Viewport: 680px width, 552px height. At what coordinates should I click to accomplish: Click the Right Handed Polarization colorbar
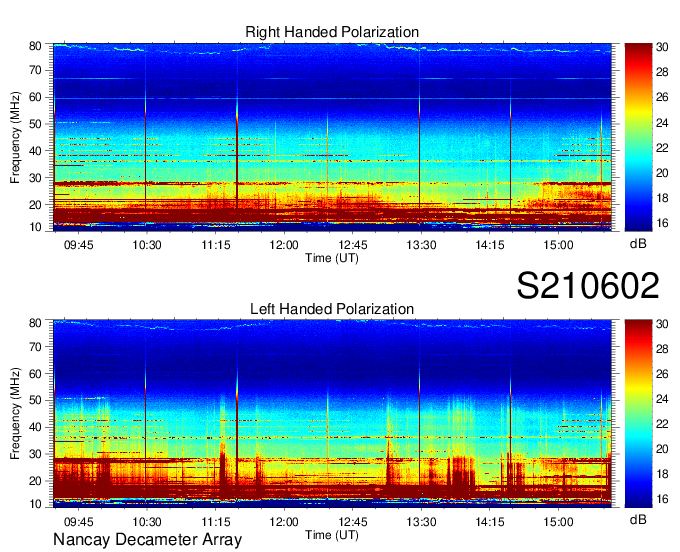(638, 137)
